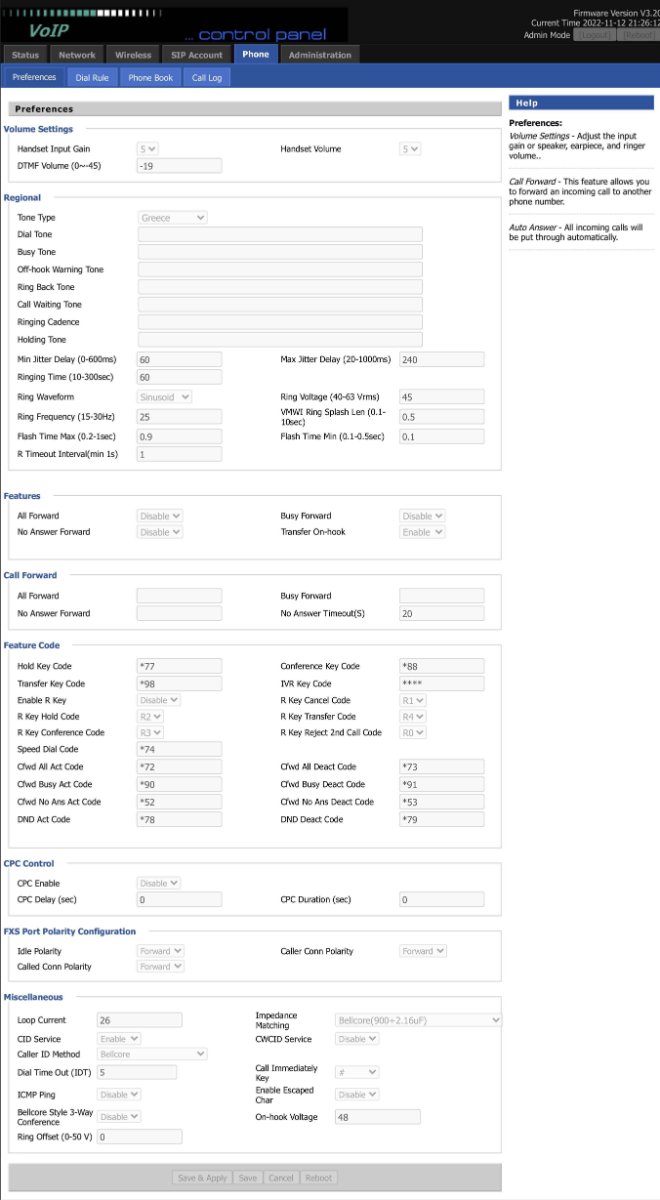This screenshot has height=1200, width=660.
Task: Click the On-hook Voltage input field
Action: click(x=377, y=1117)
